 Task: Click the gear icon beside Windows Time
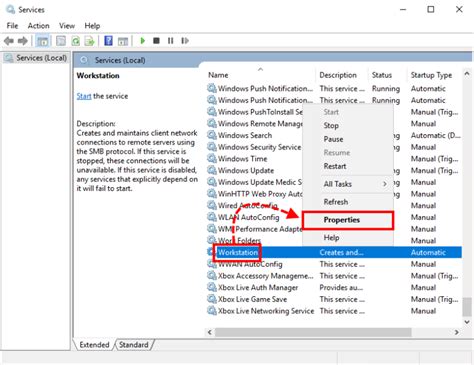point(212,158)
